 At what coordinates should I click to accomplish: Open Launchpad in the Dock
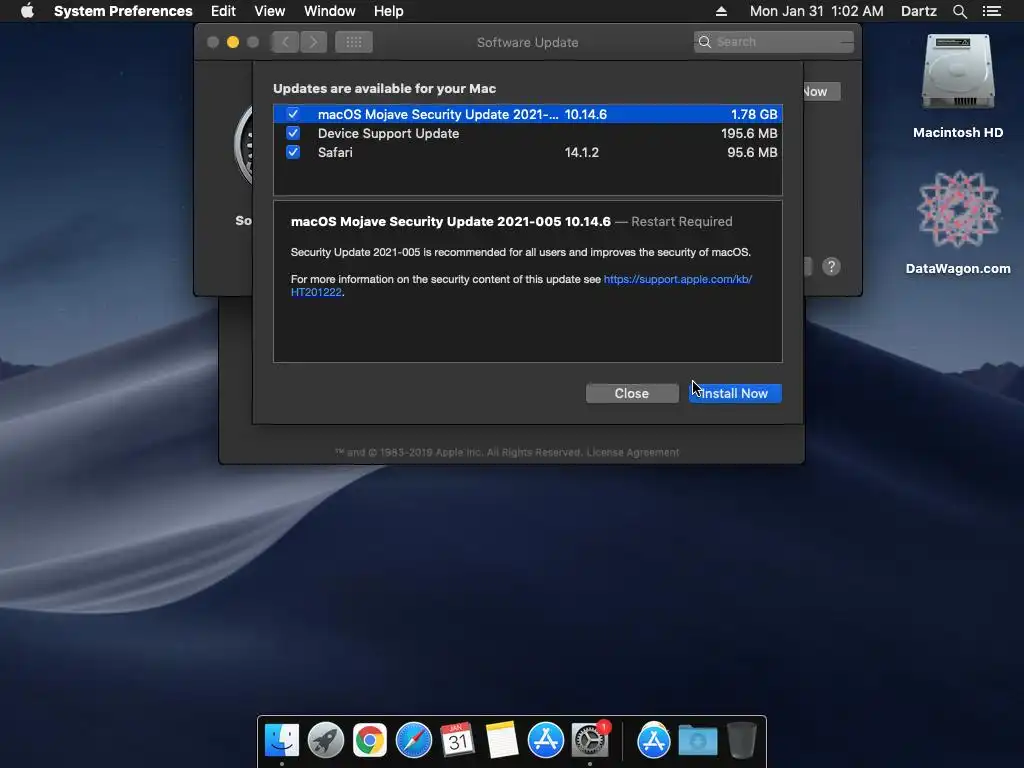coord(326,740)
